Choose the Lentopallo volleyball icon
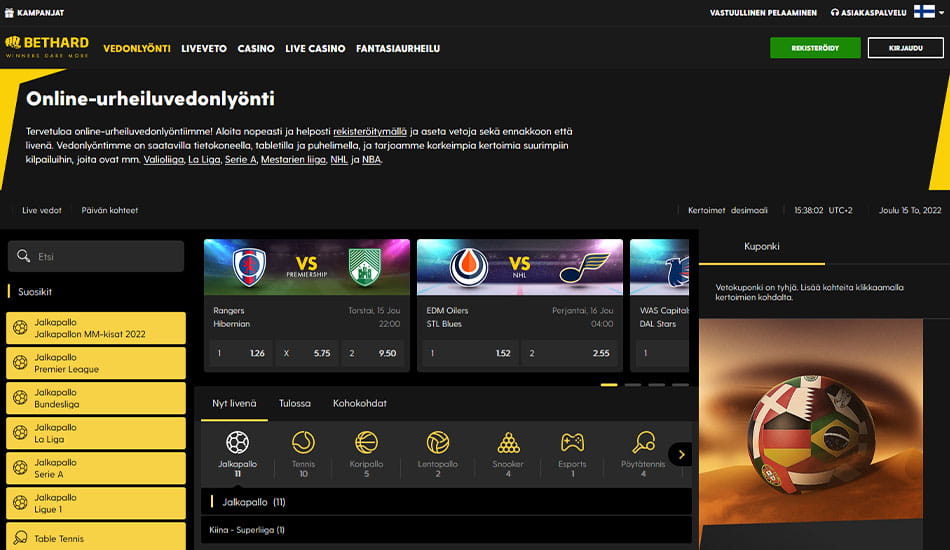Screen dimensions: 950x550 coord(437,443)
